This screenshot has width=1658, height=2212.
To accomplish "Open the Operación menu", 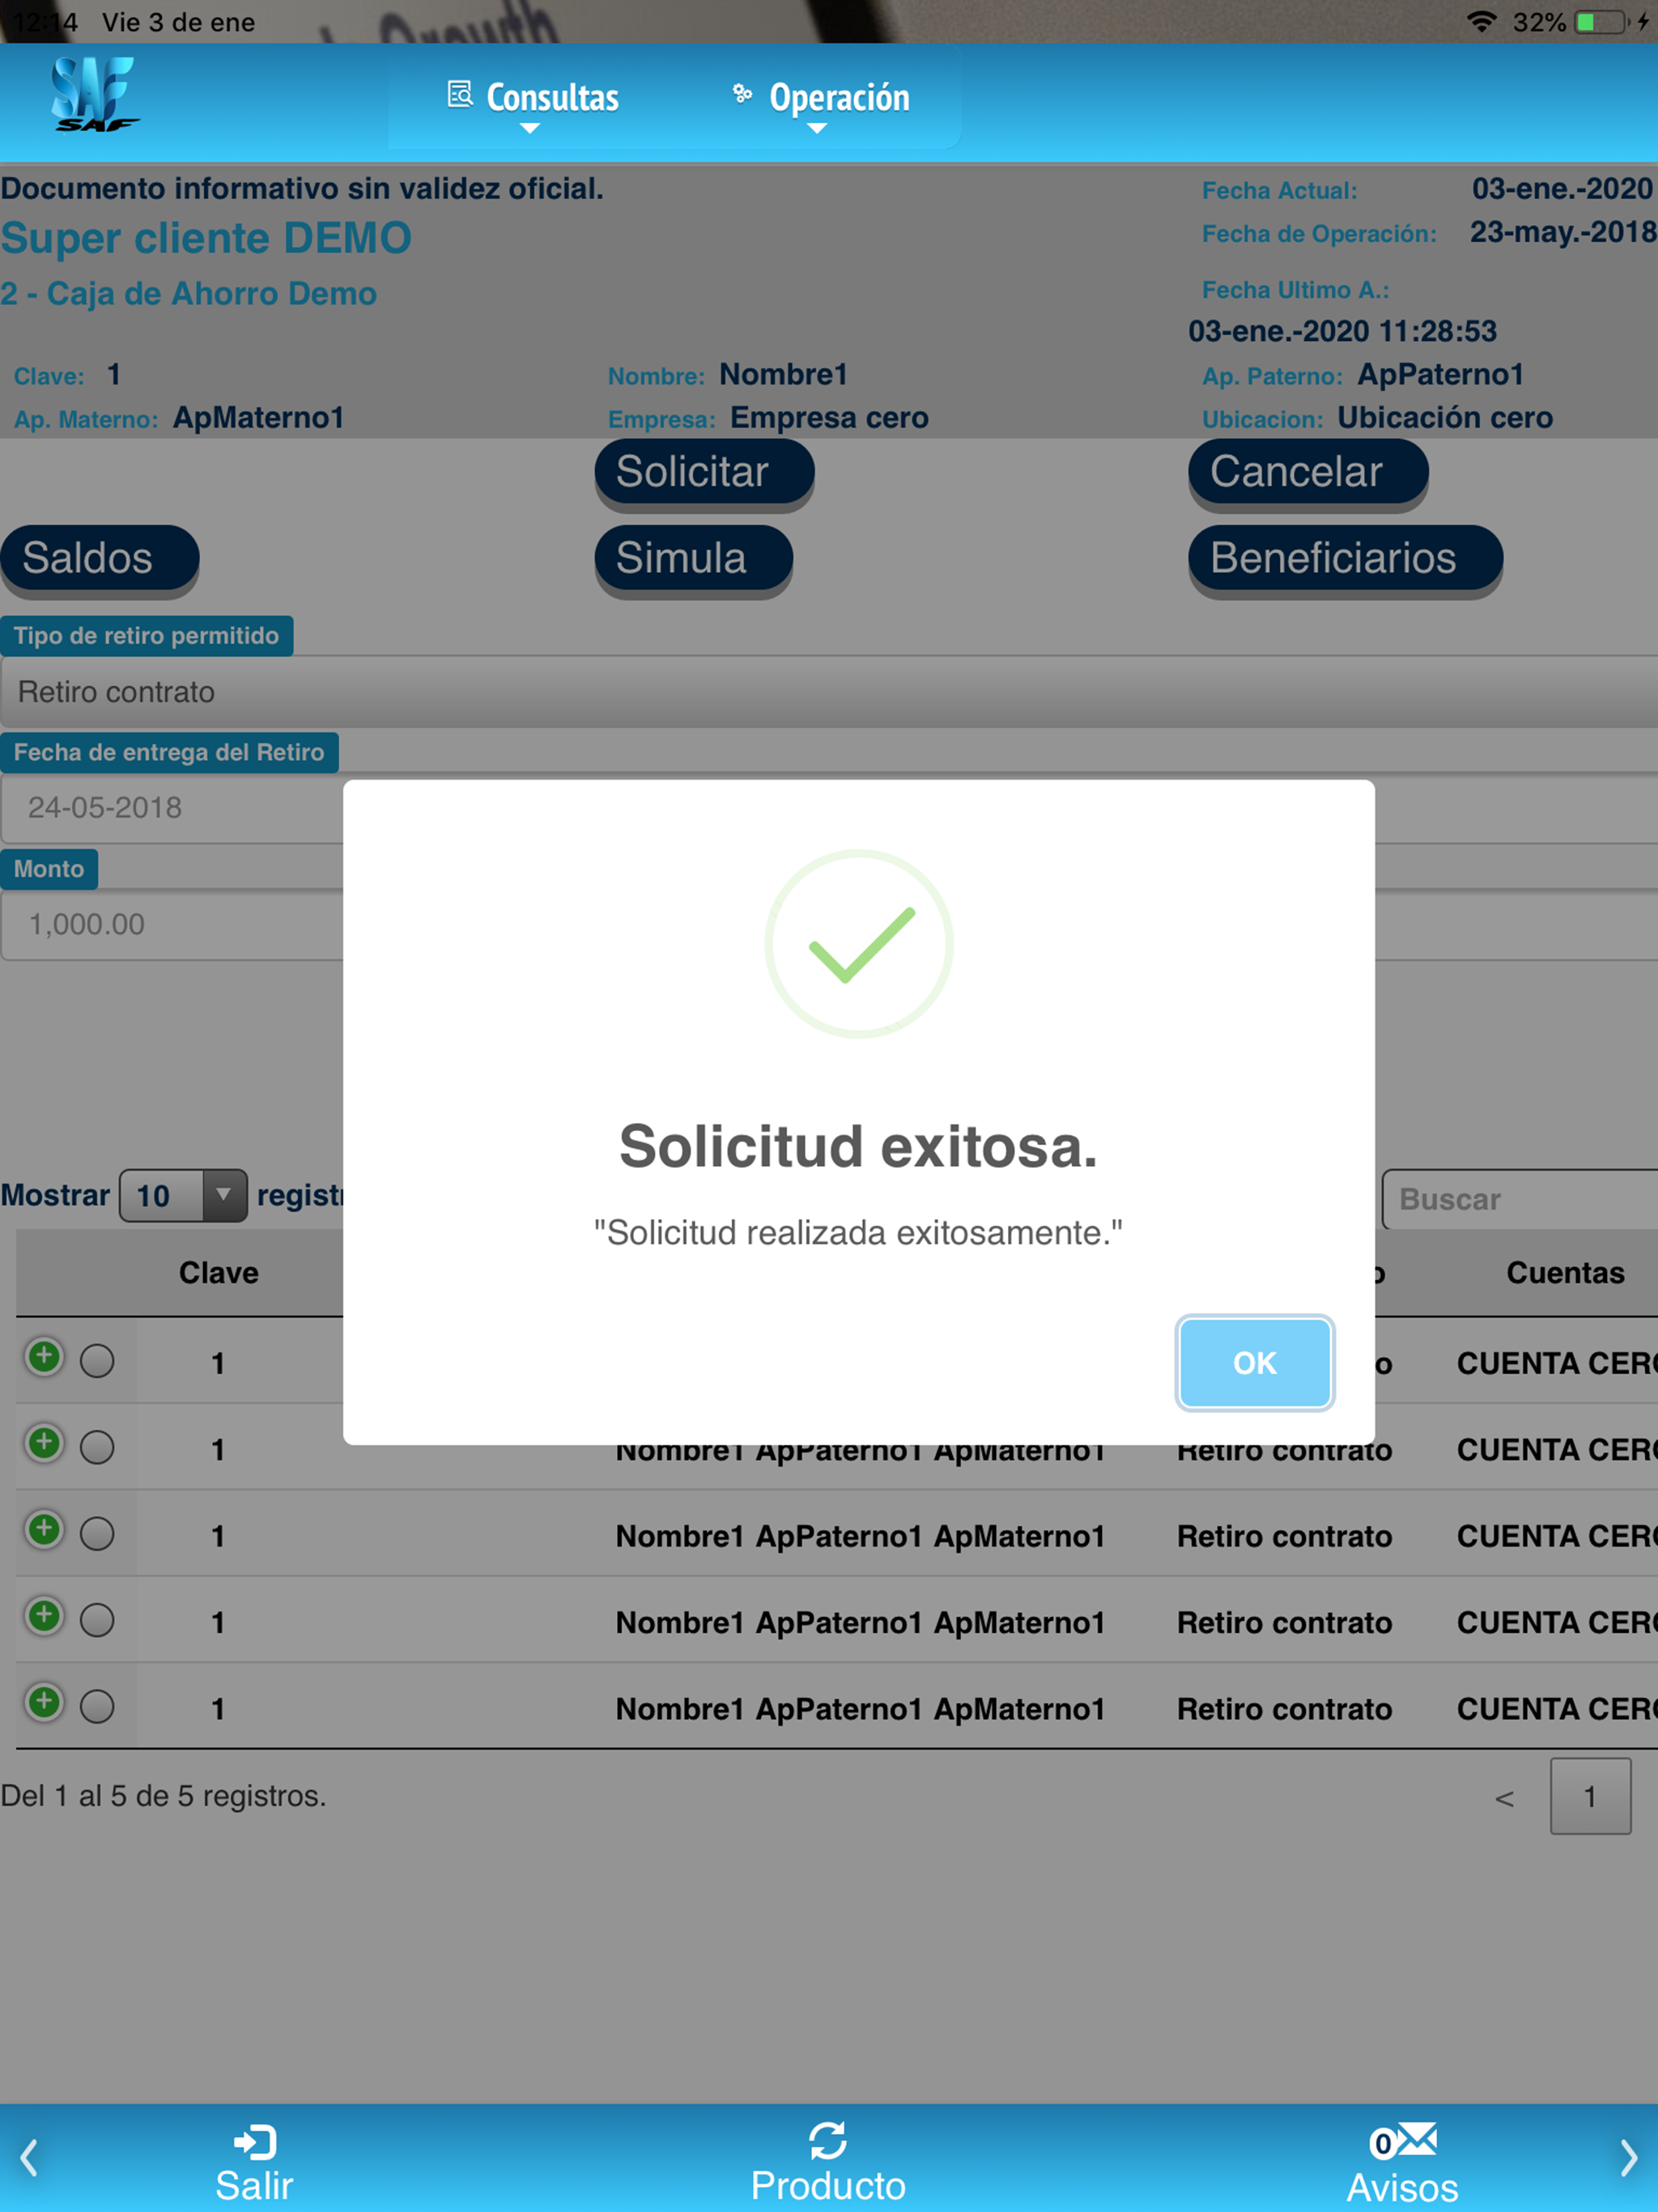I will [821, 99].
